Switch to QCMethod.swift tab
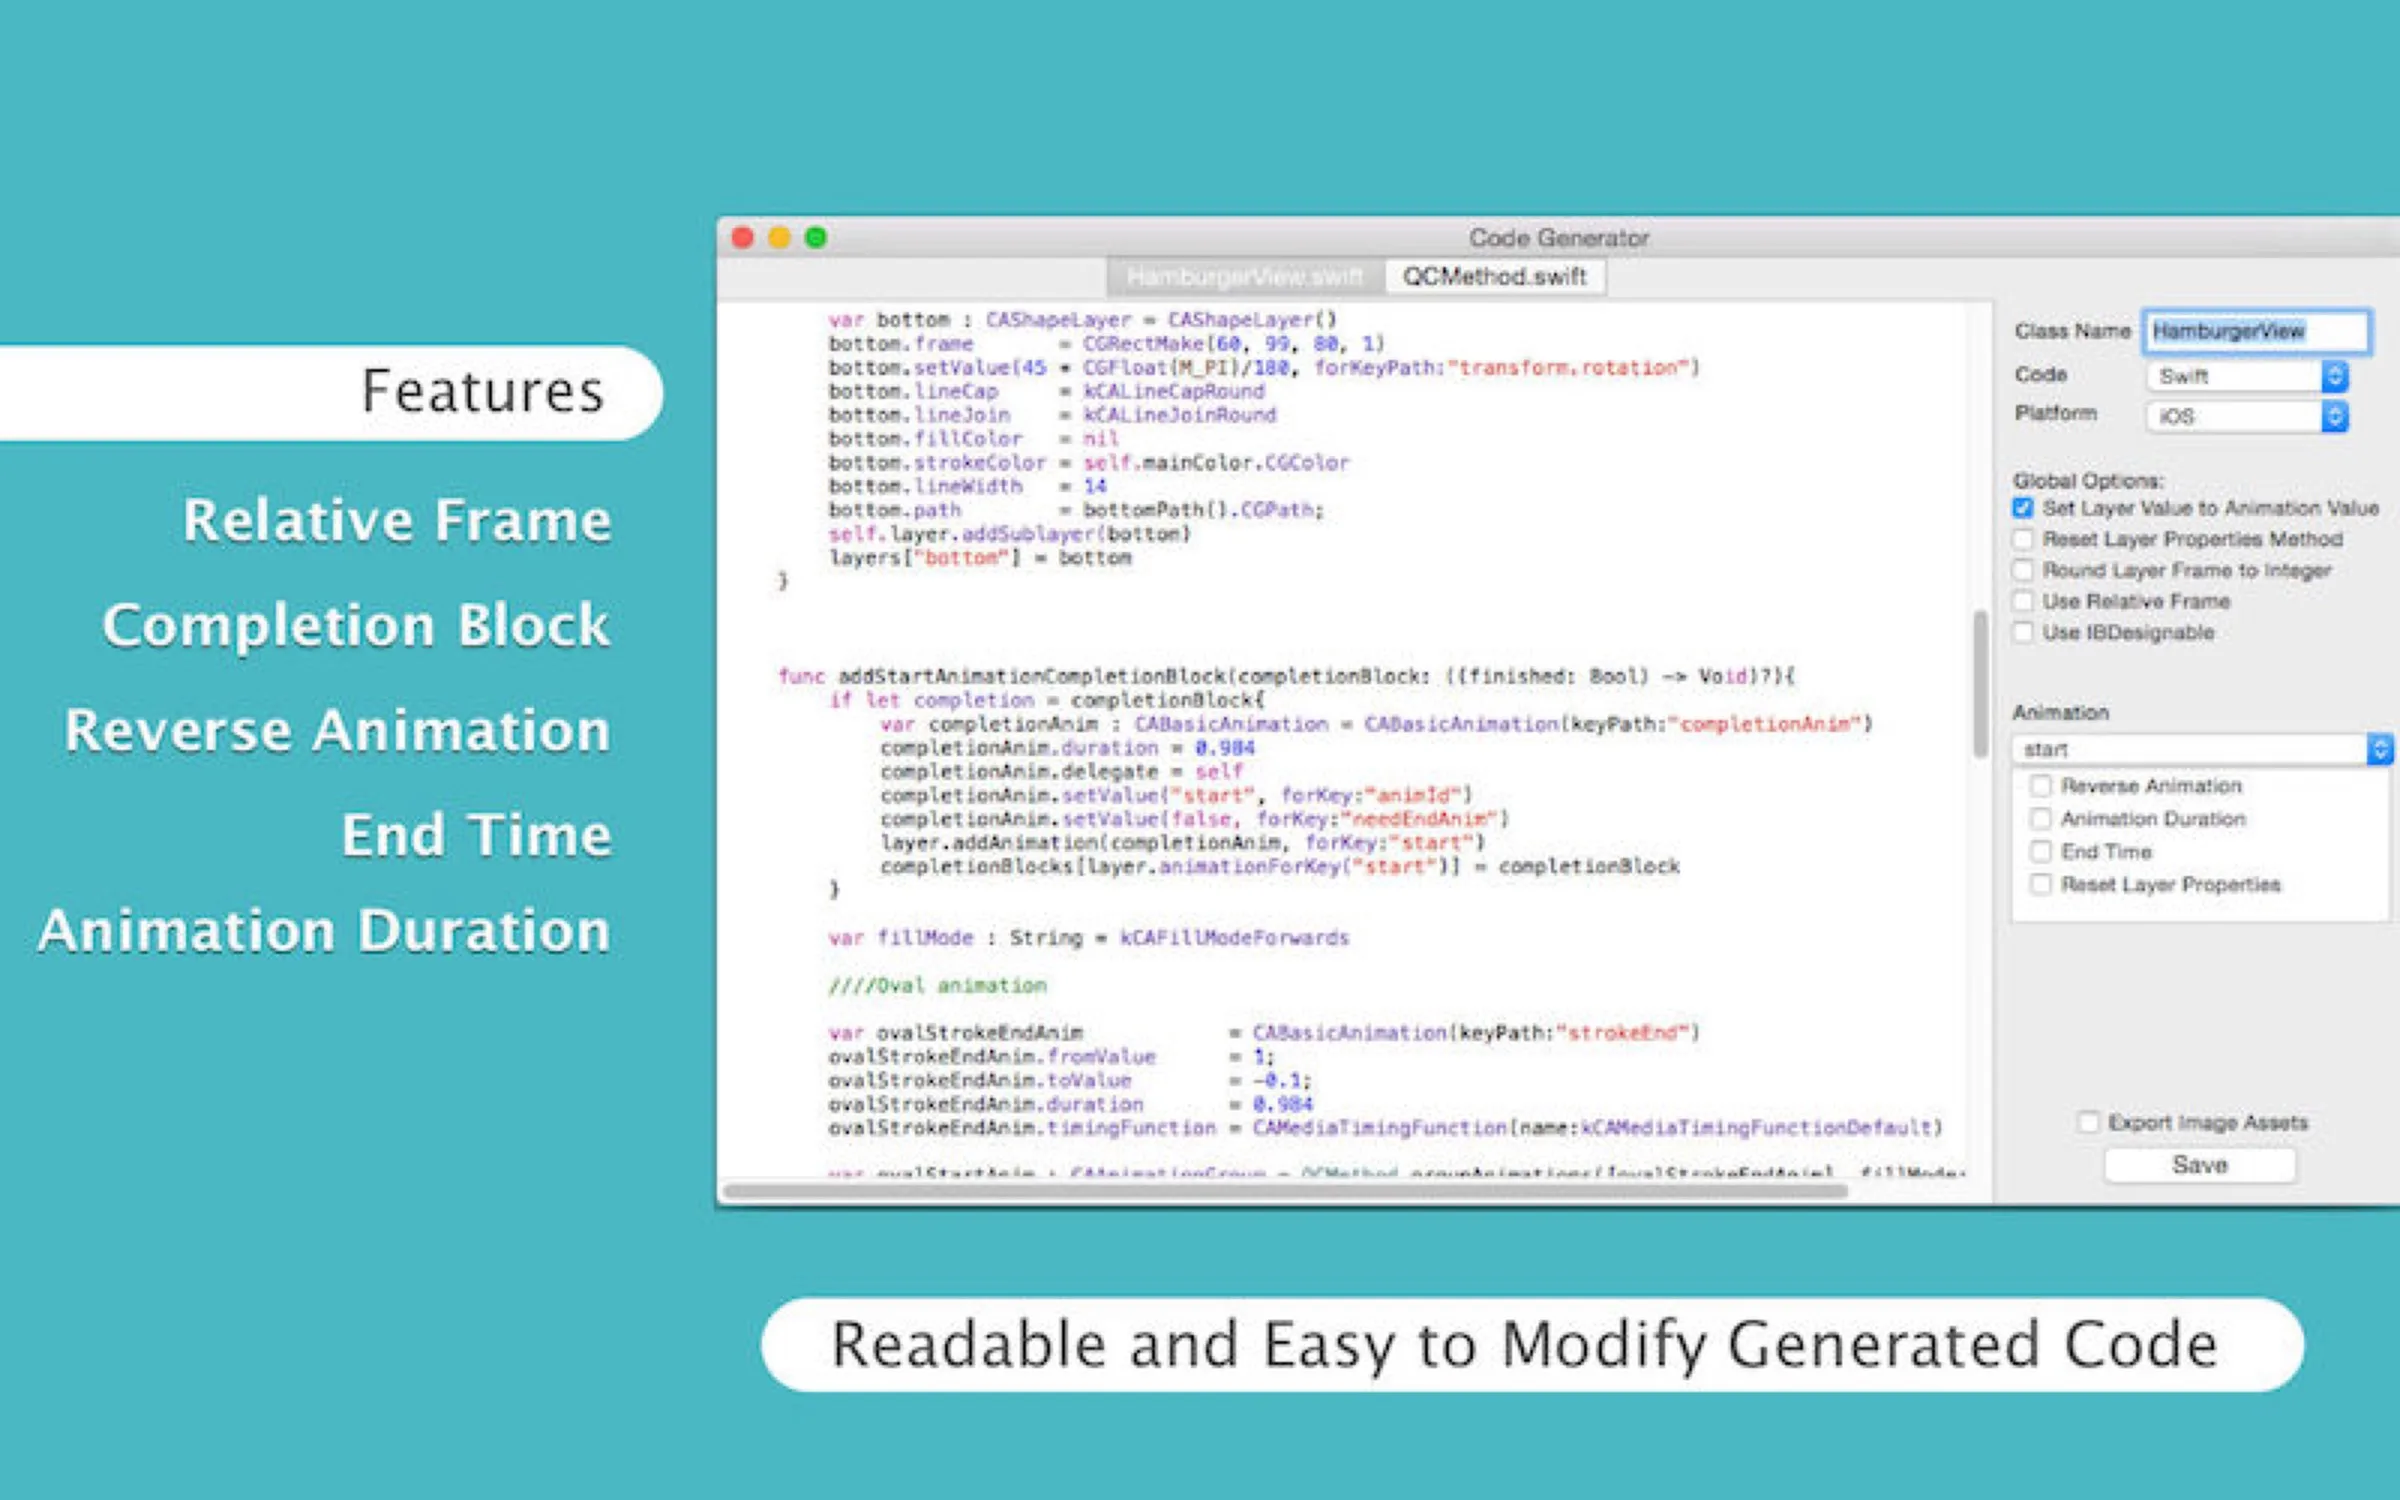 (1493, 276)
